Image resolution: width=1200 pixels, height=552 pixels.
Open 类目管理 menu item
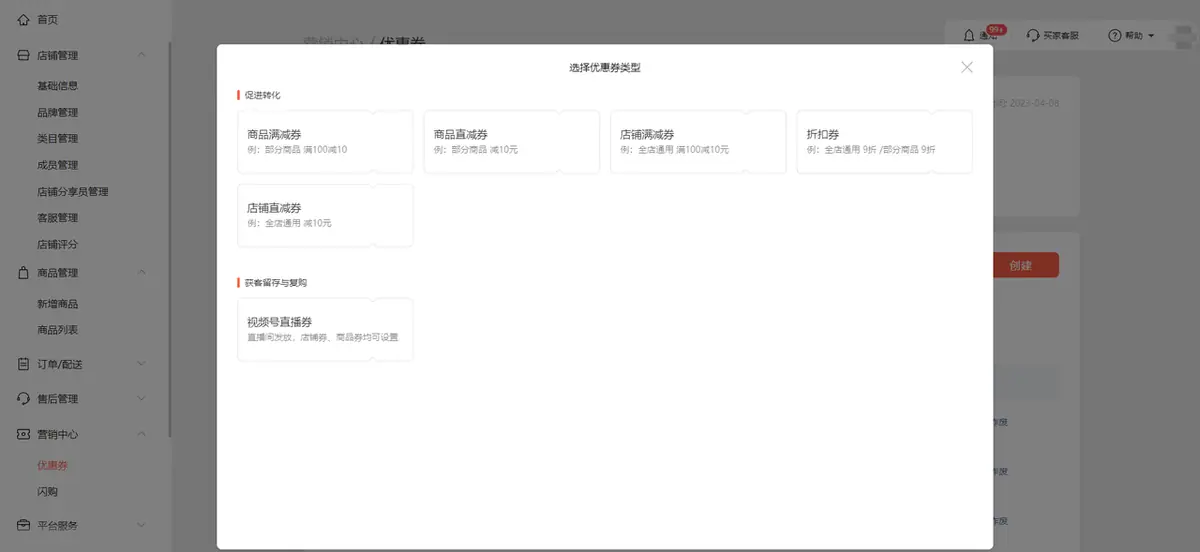57,138
